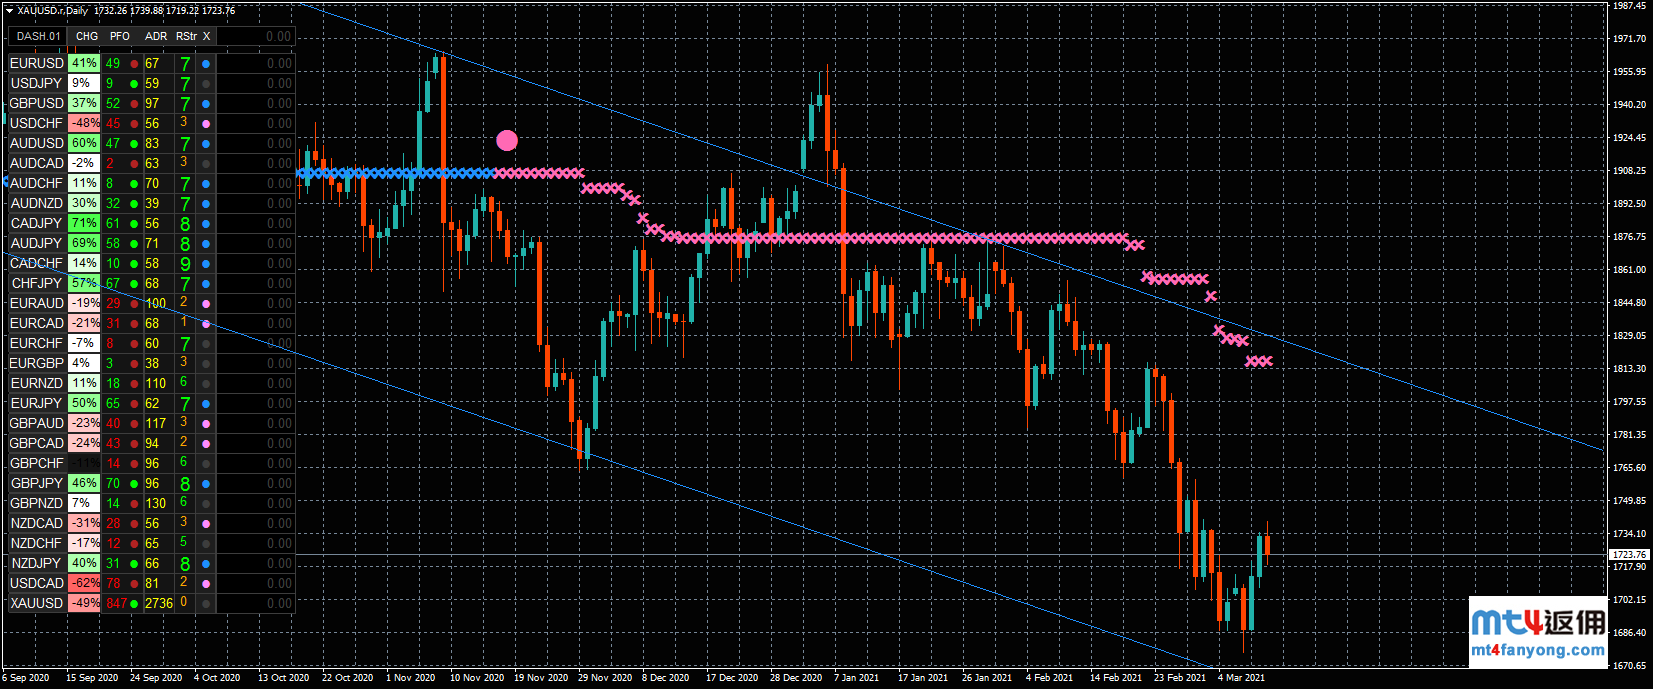Click the blue dot in NZDJPY row
The width and height of the screenshot is (1653, 689).
(x=206, y=563)
